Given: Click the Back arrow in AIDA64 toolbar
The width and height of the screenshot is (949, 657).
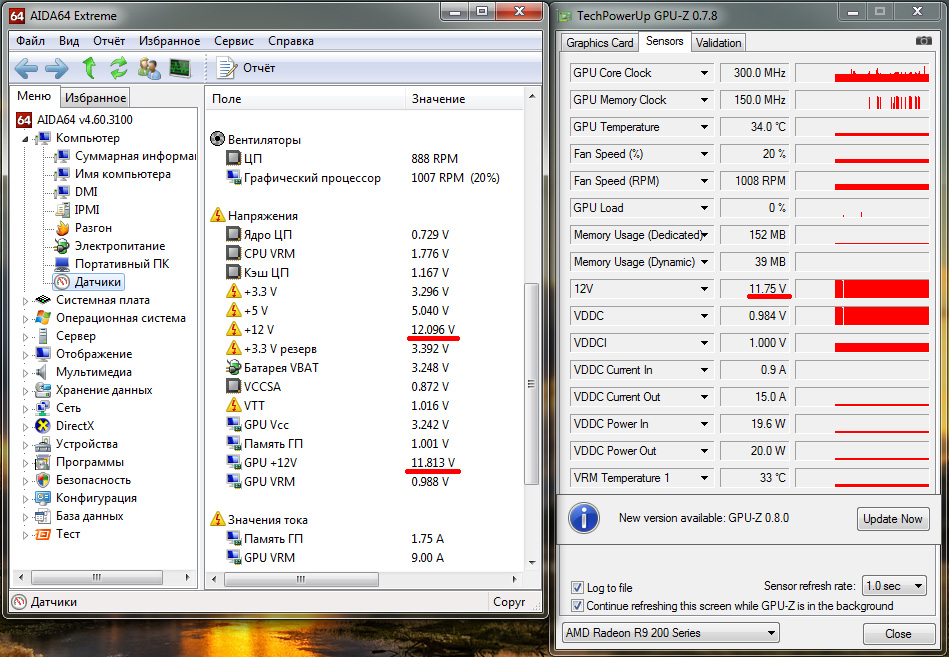Looking at the screenshot, I should (x=26, y=68).
